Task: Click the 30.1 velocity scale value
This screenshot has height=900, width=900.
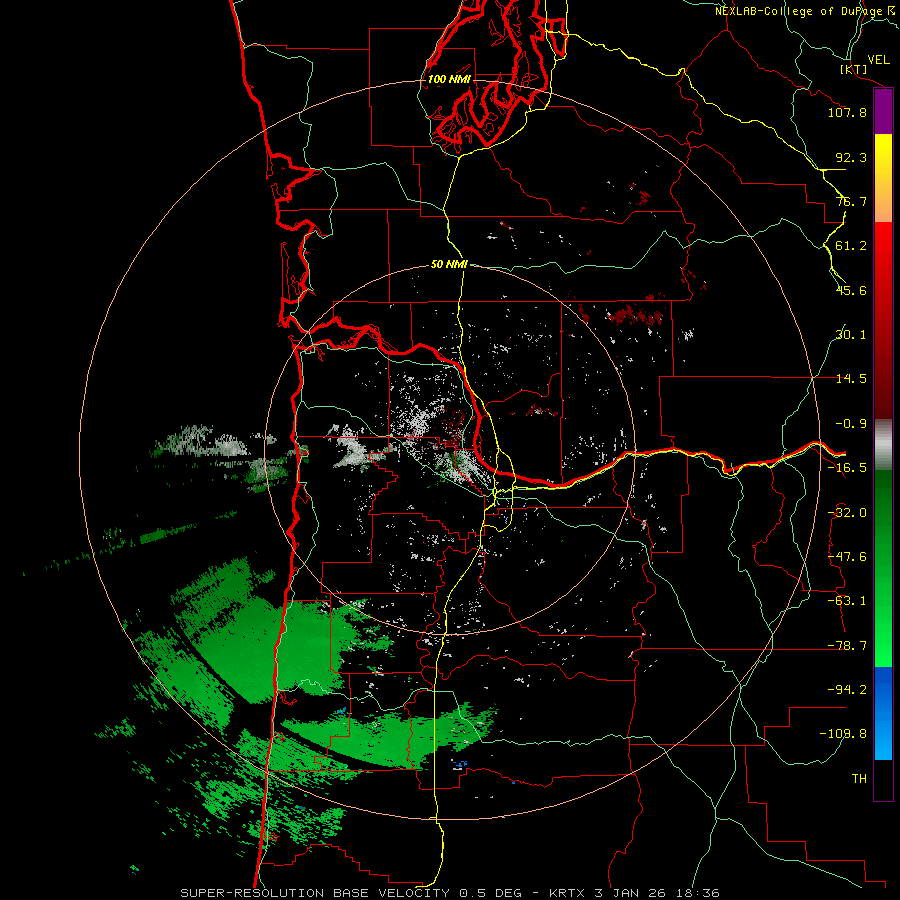Action: tap(851, 335)
